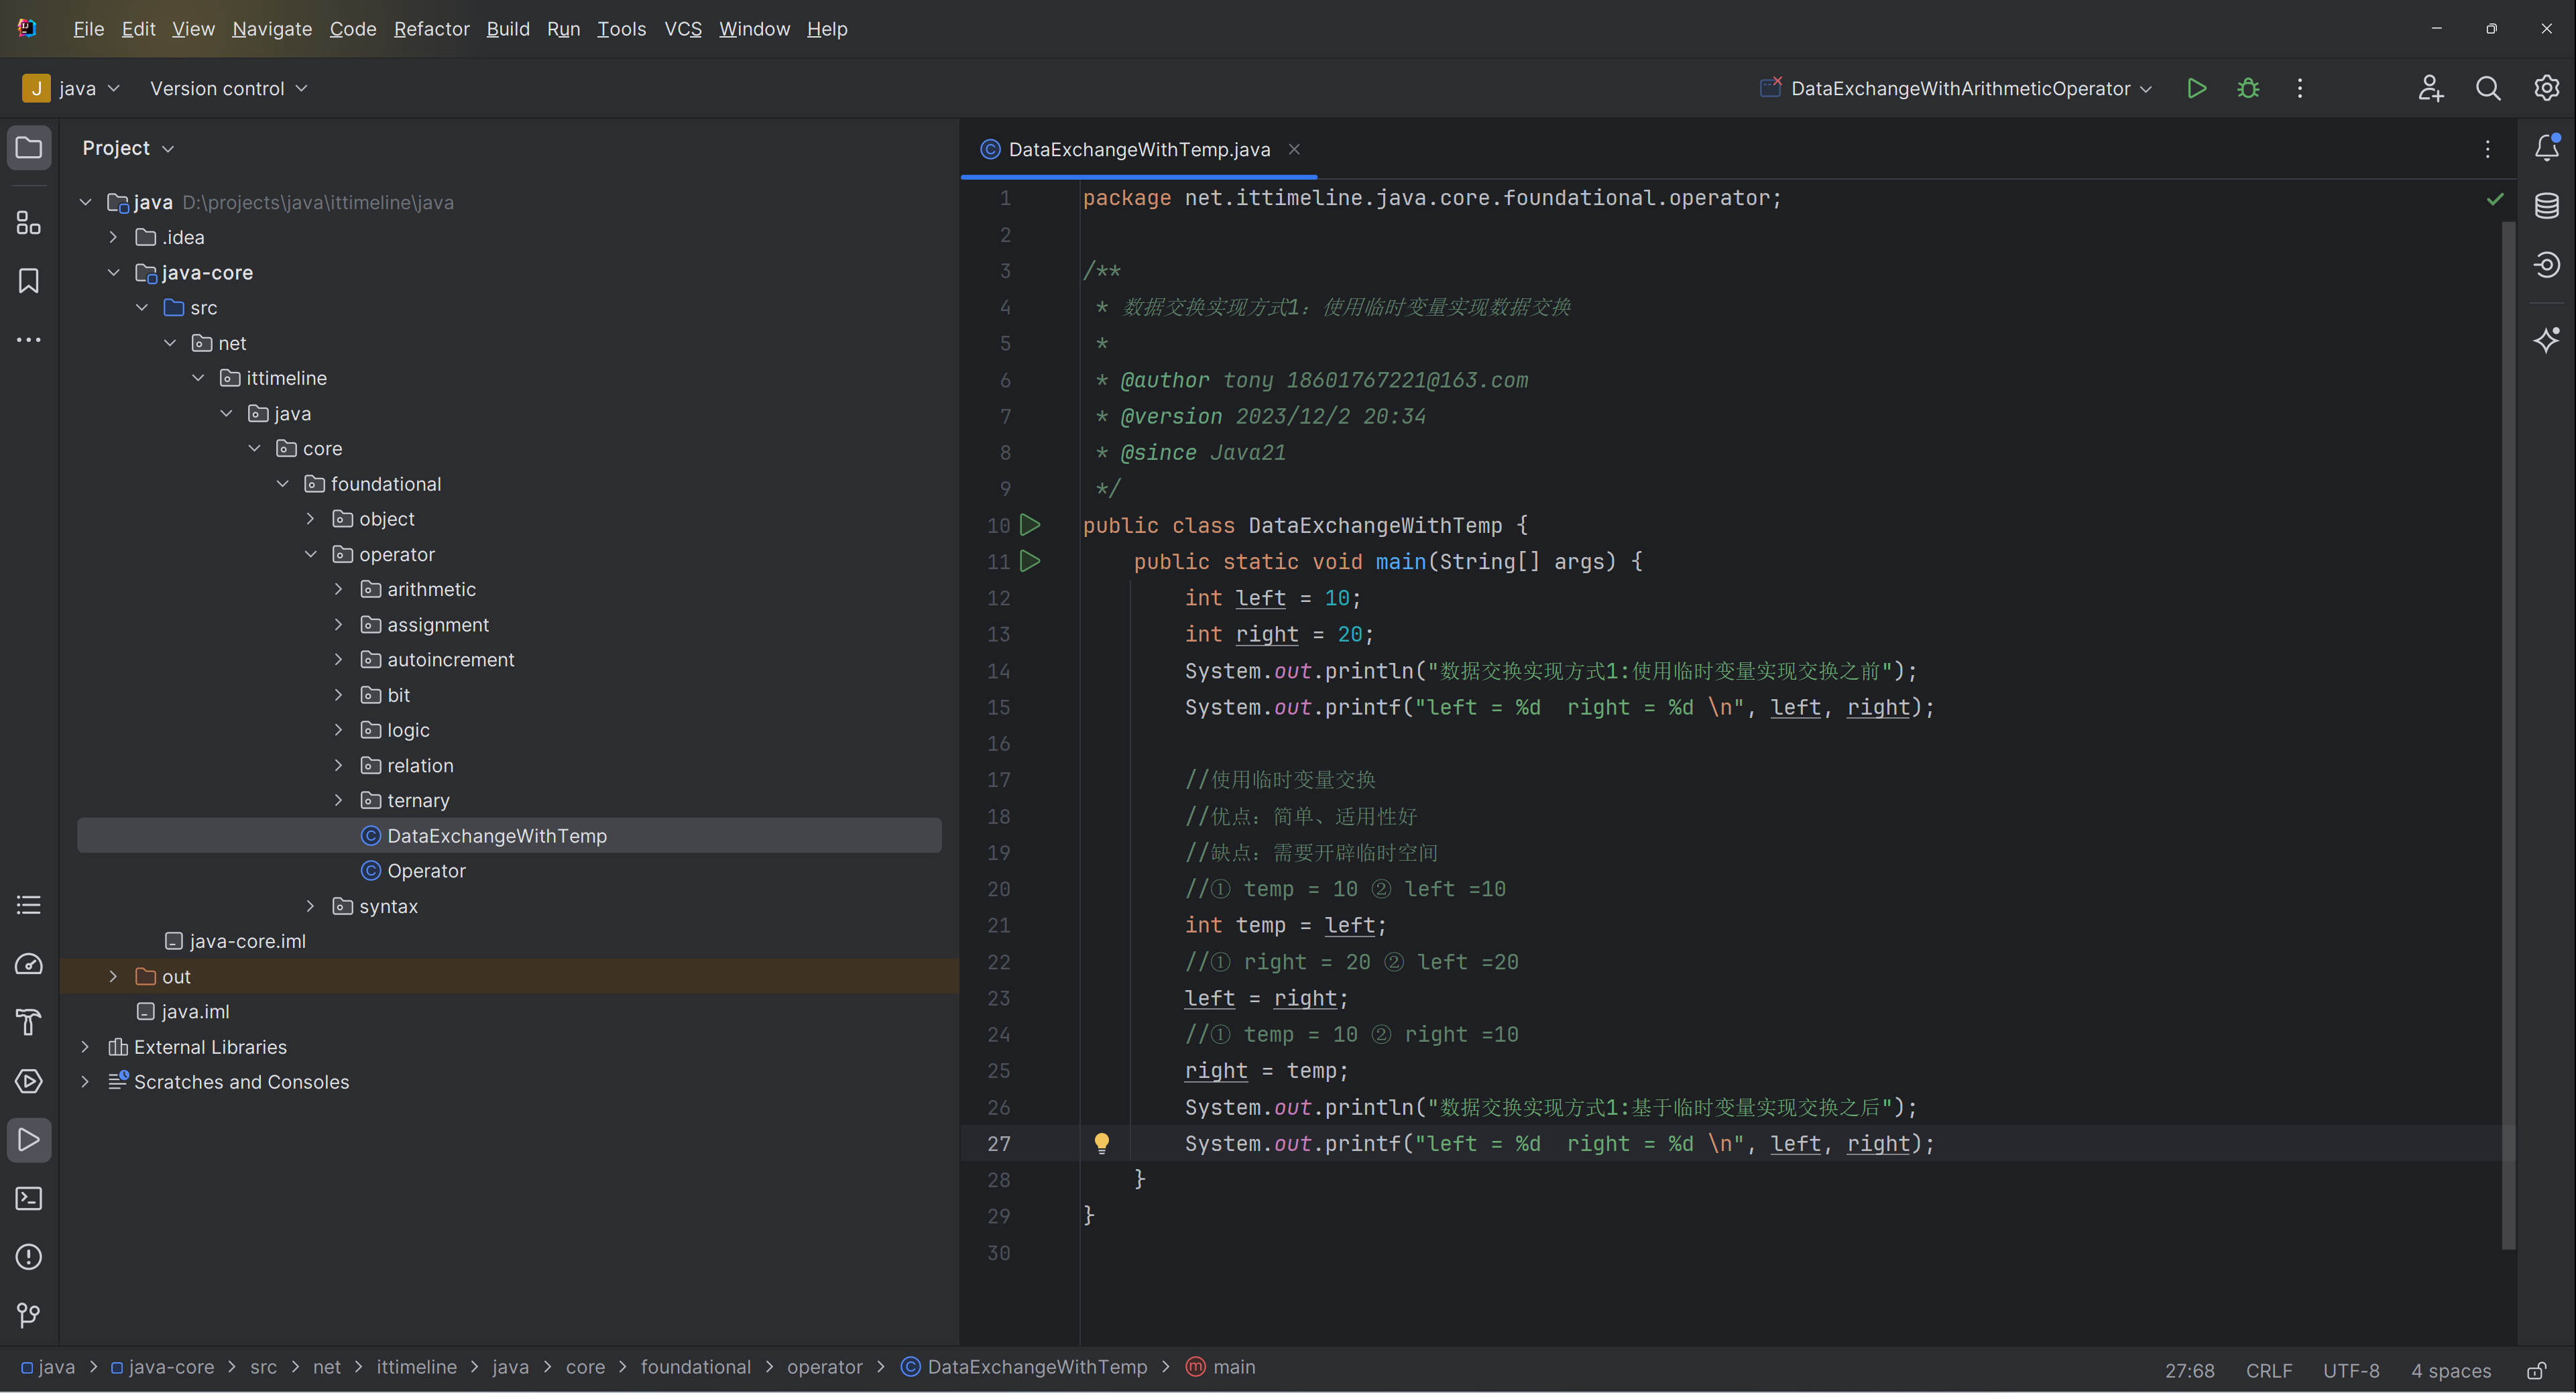The width and height of the screenshot is (2576, 1393).
Task: Open editor tab options menu
Action: pos(2488,149)
